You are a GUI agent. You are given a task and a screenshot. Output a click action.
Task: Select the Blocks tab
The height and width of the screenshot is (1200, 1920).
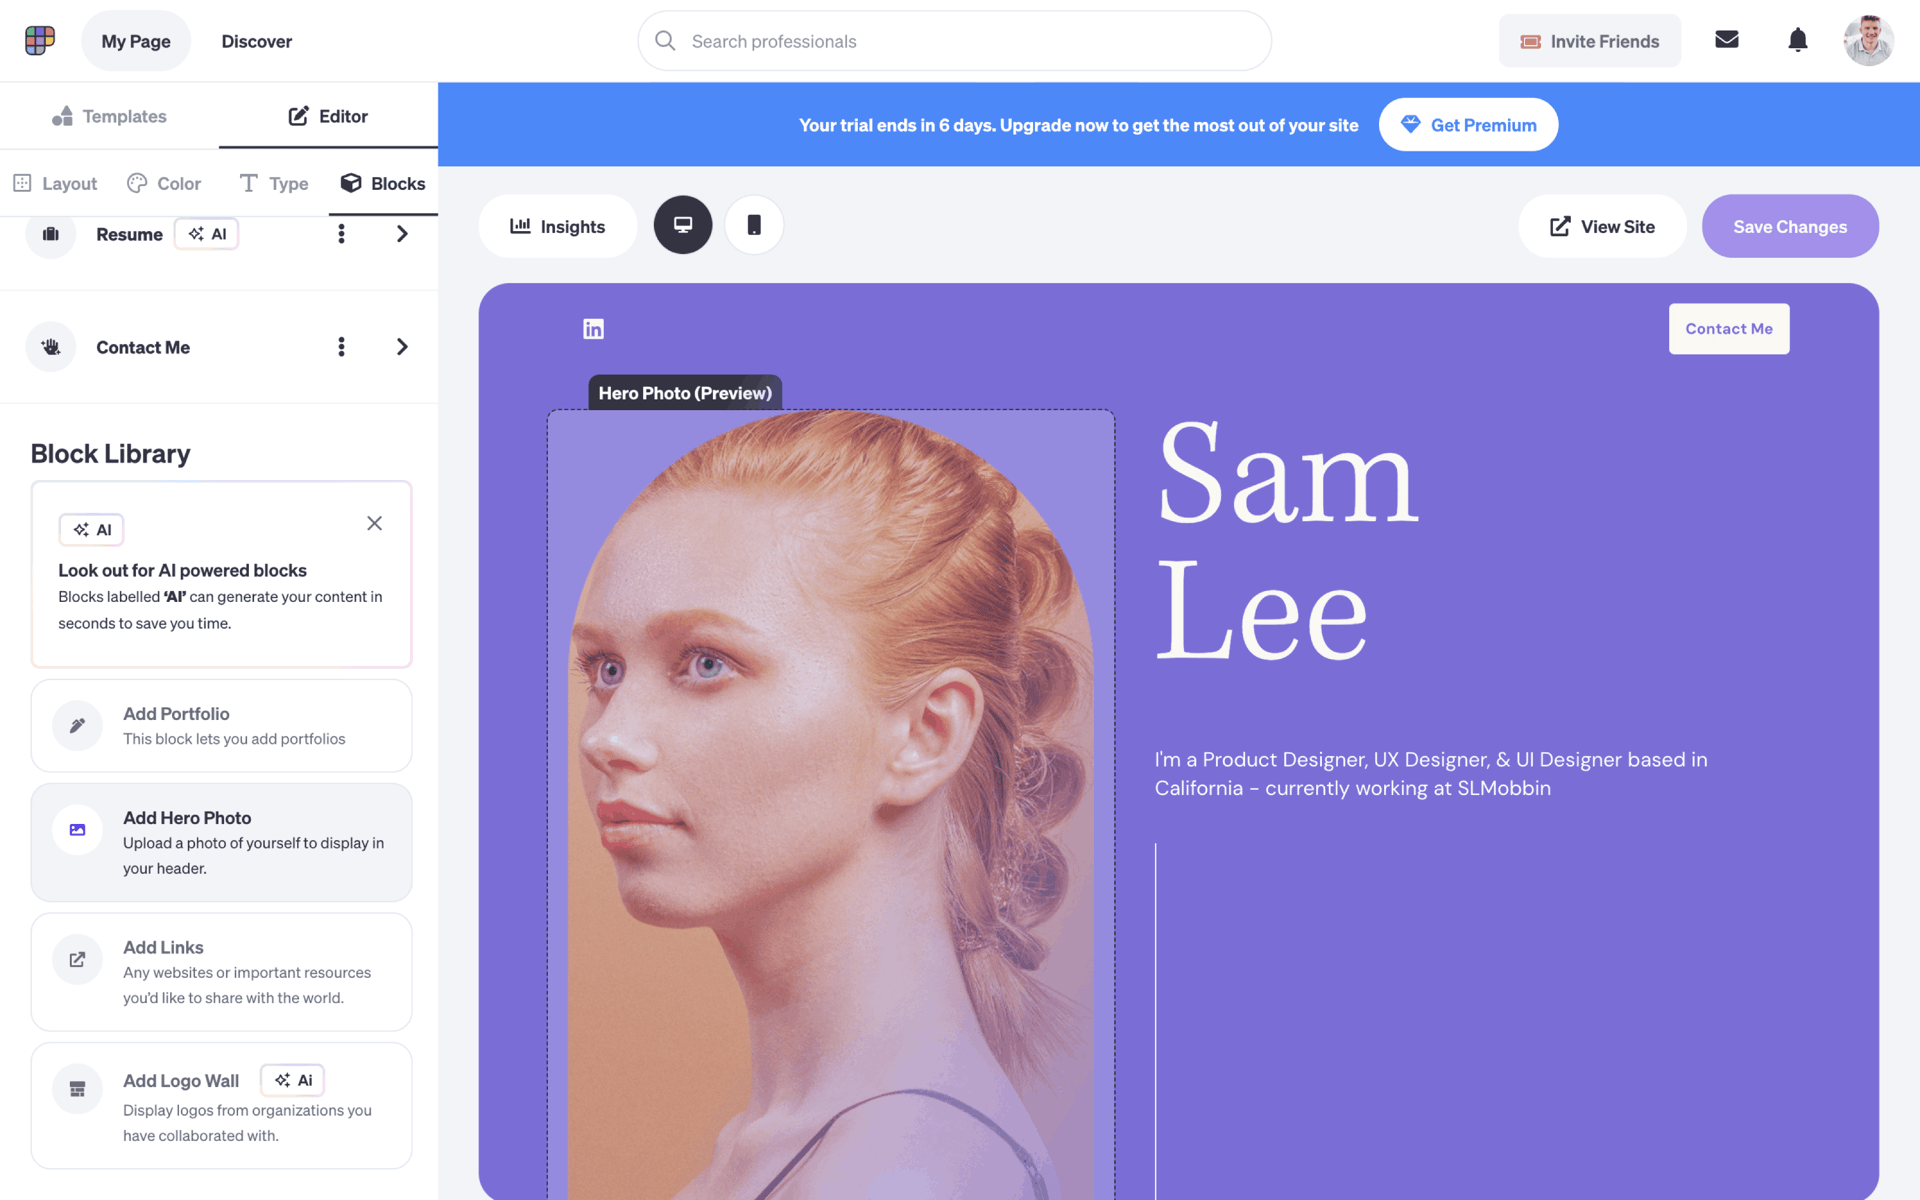click(383, 183)
